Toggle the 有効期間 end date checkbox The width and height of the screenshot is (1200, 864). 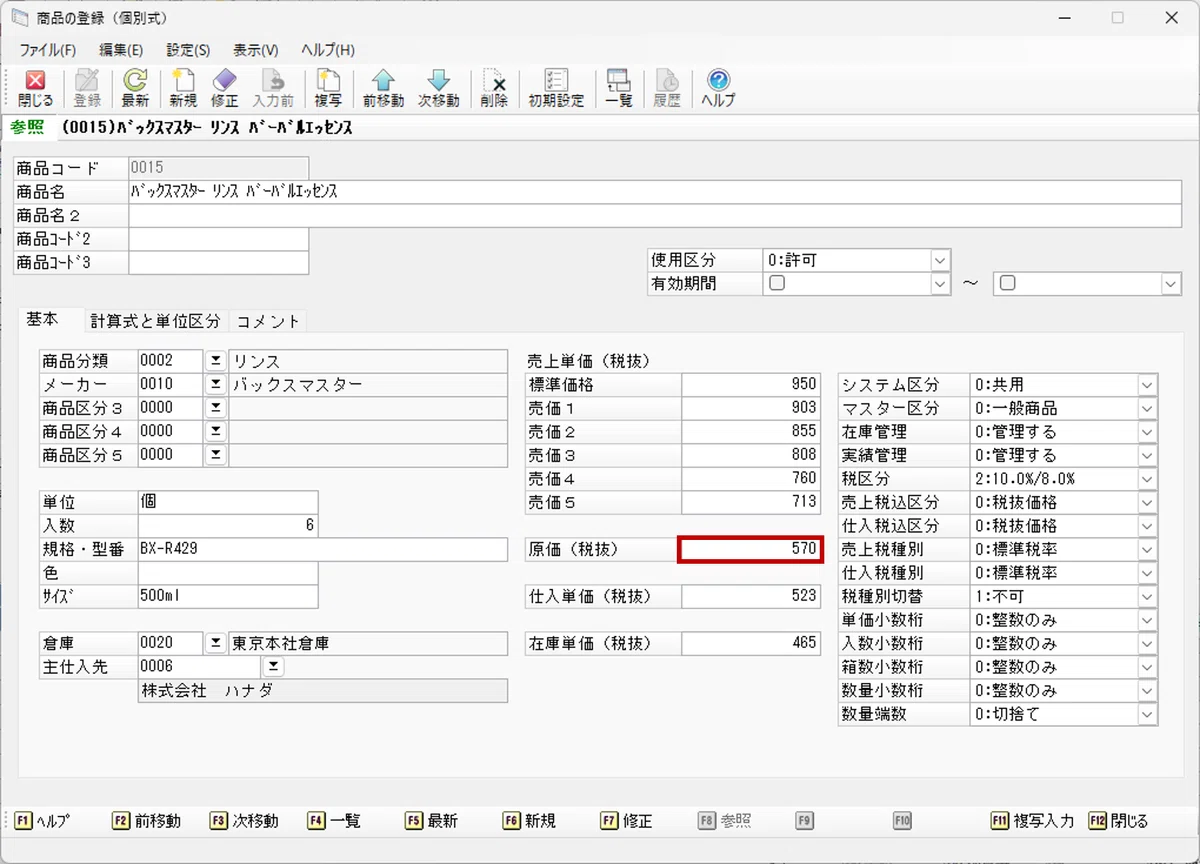(x=1008, y=283)
